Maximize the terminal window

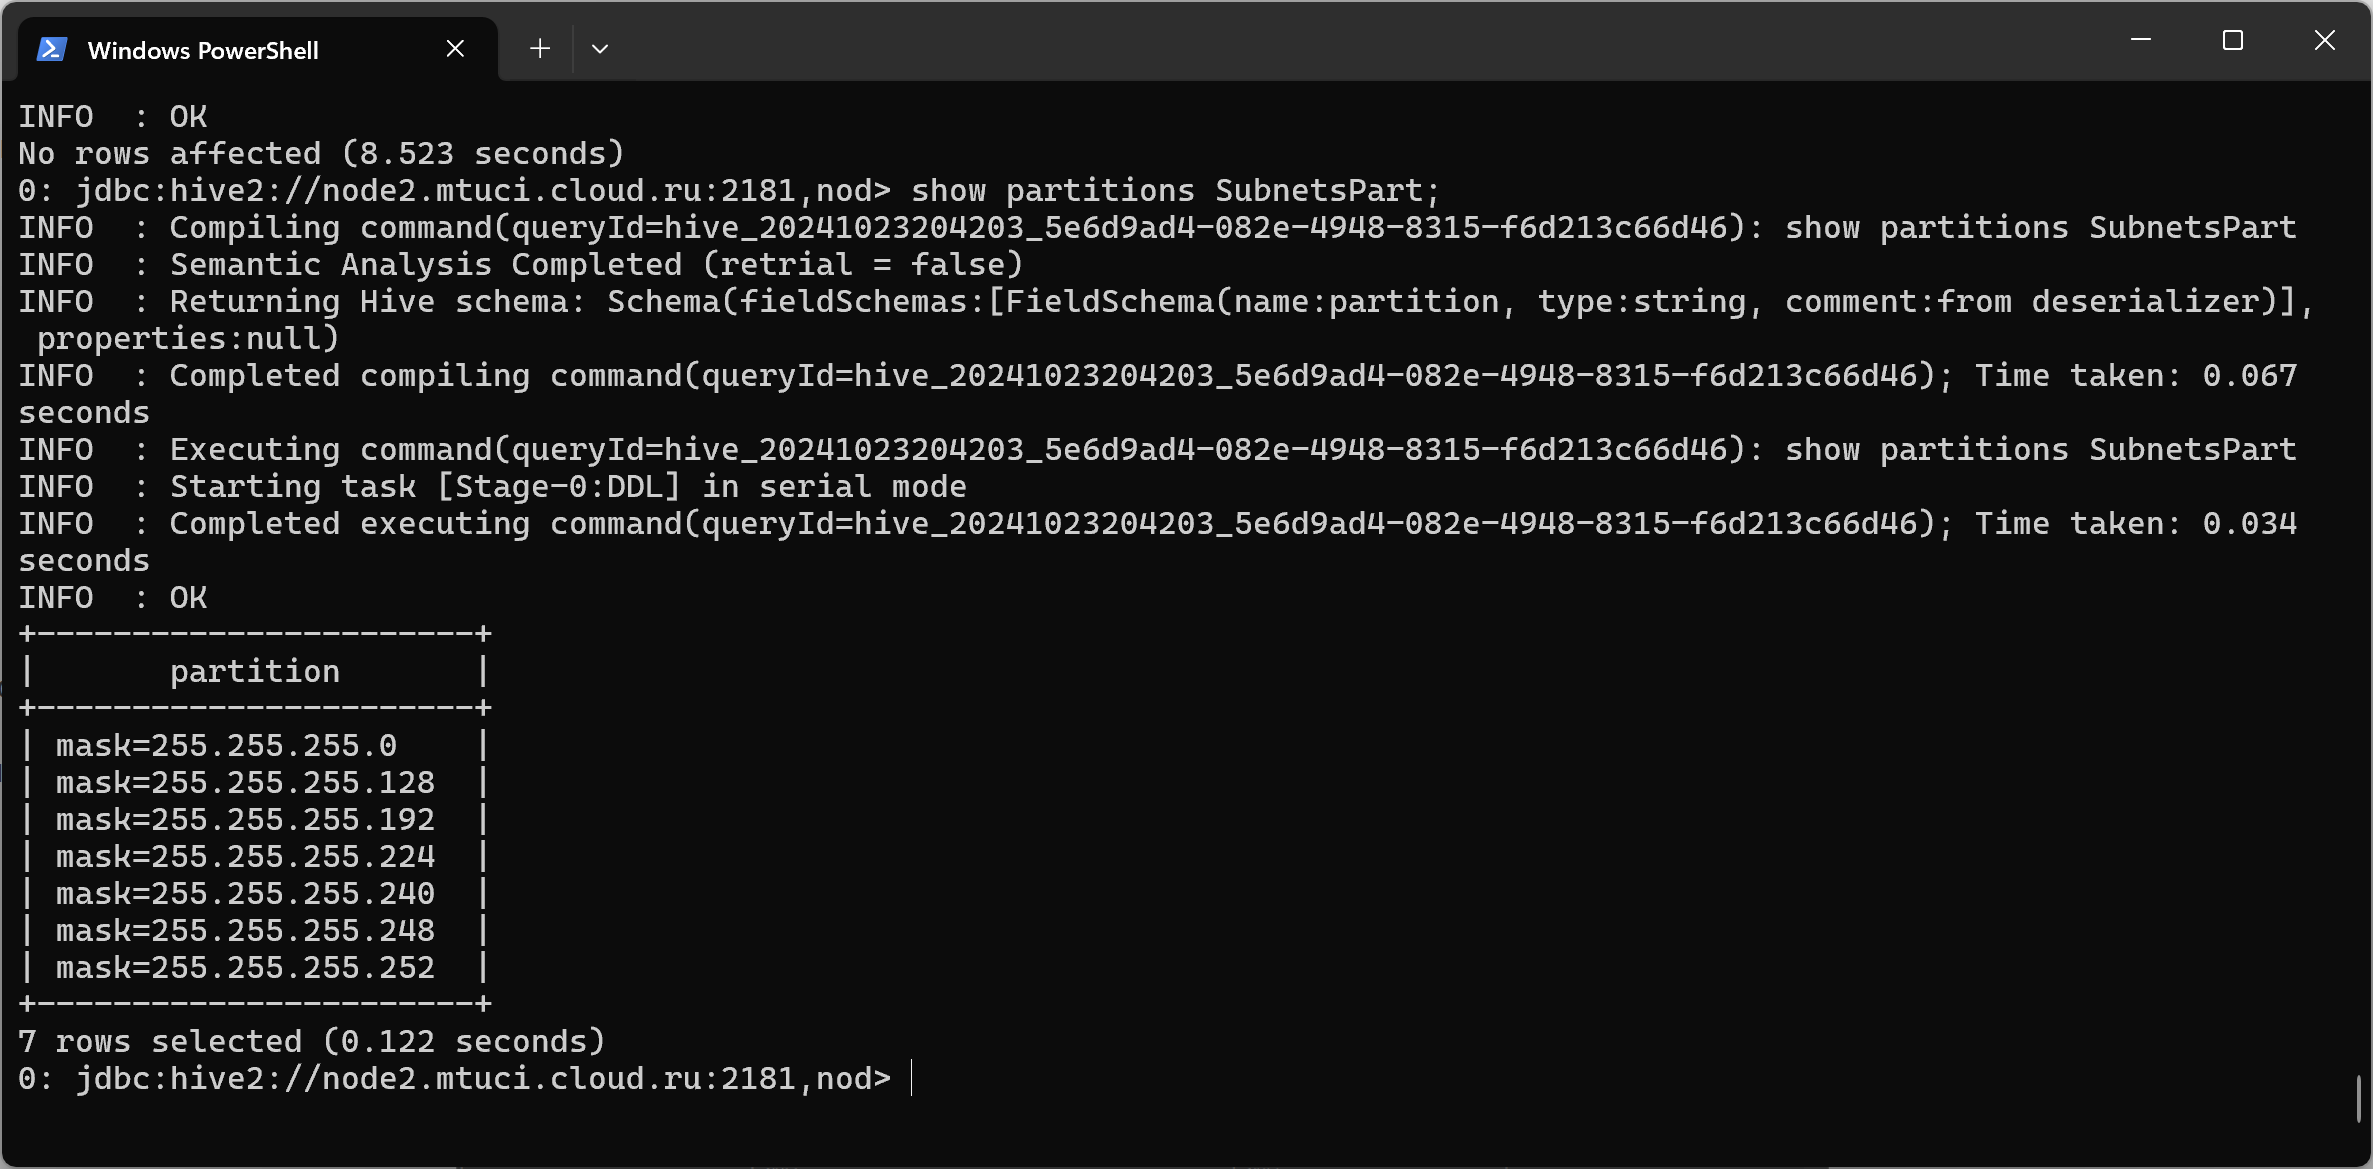coord(2233,40)
